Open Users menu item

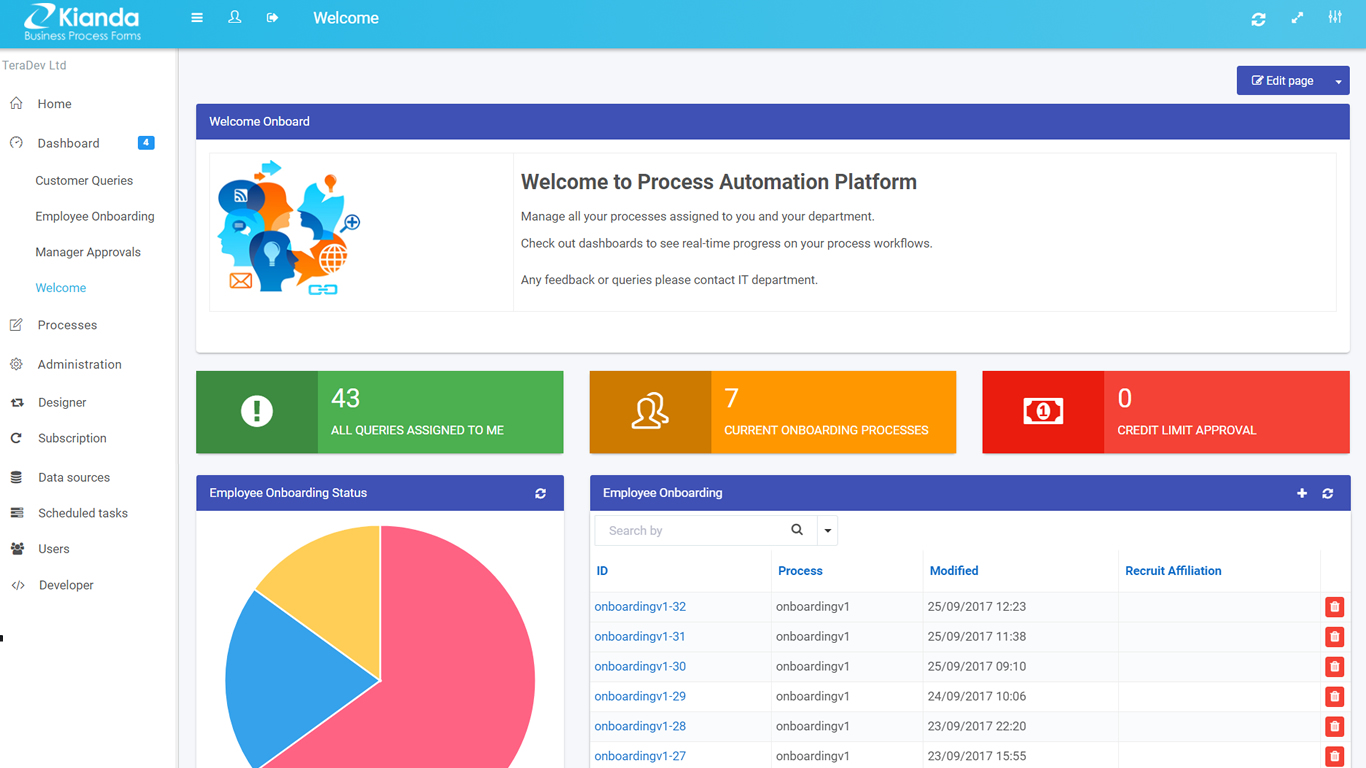click(54, 549)
